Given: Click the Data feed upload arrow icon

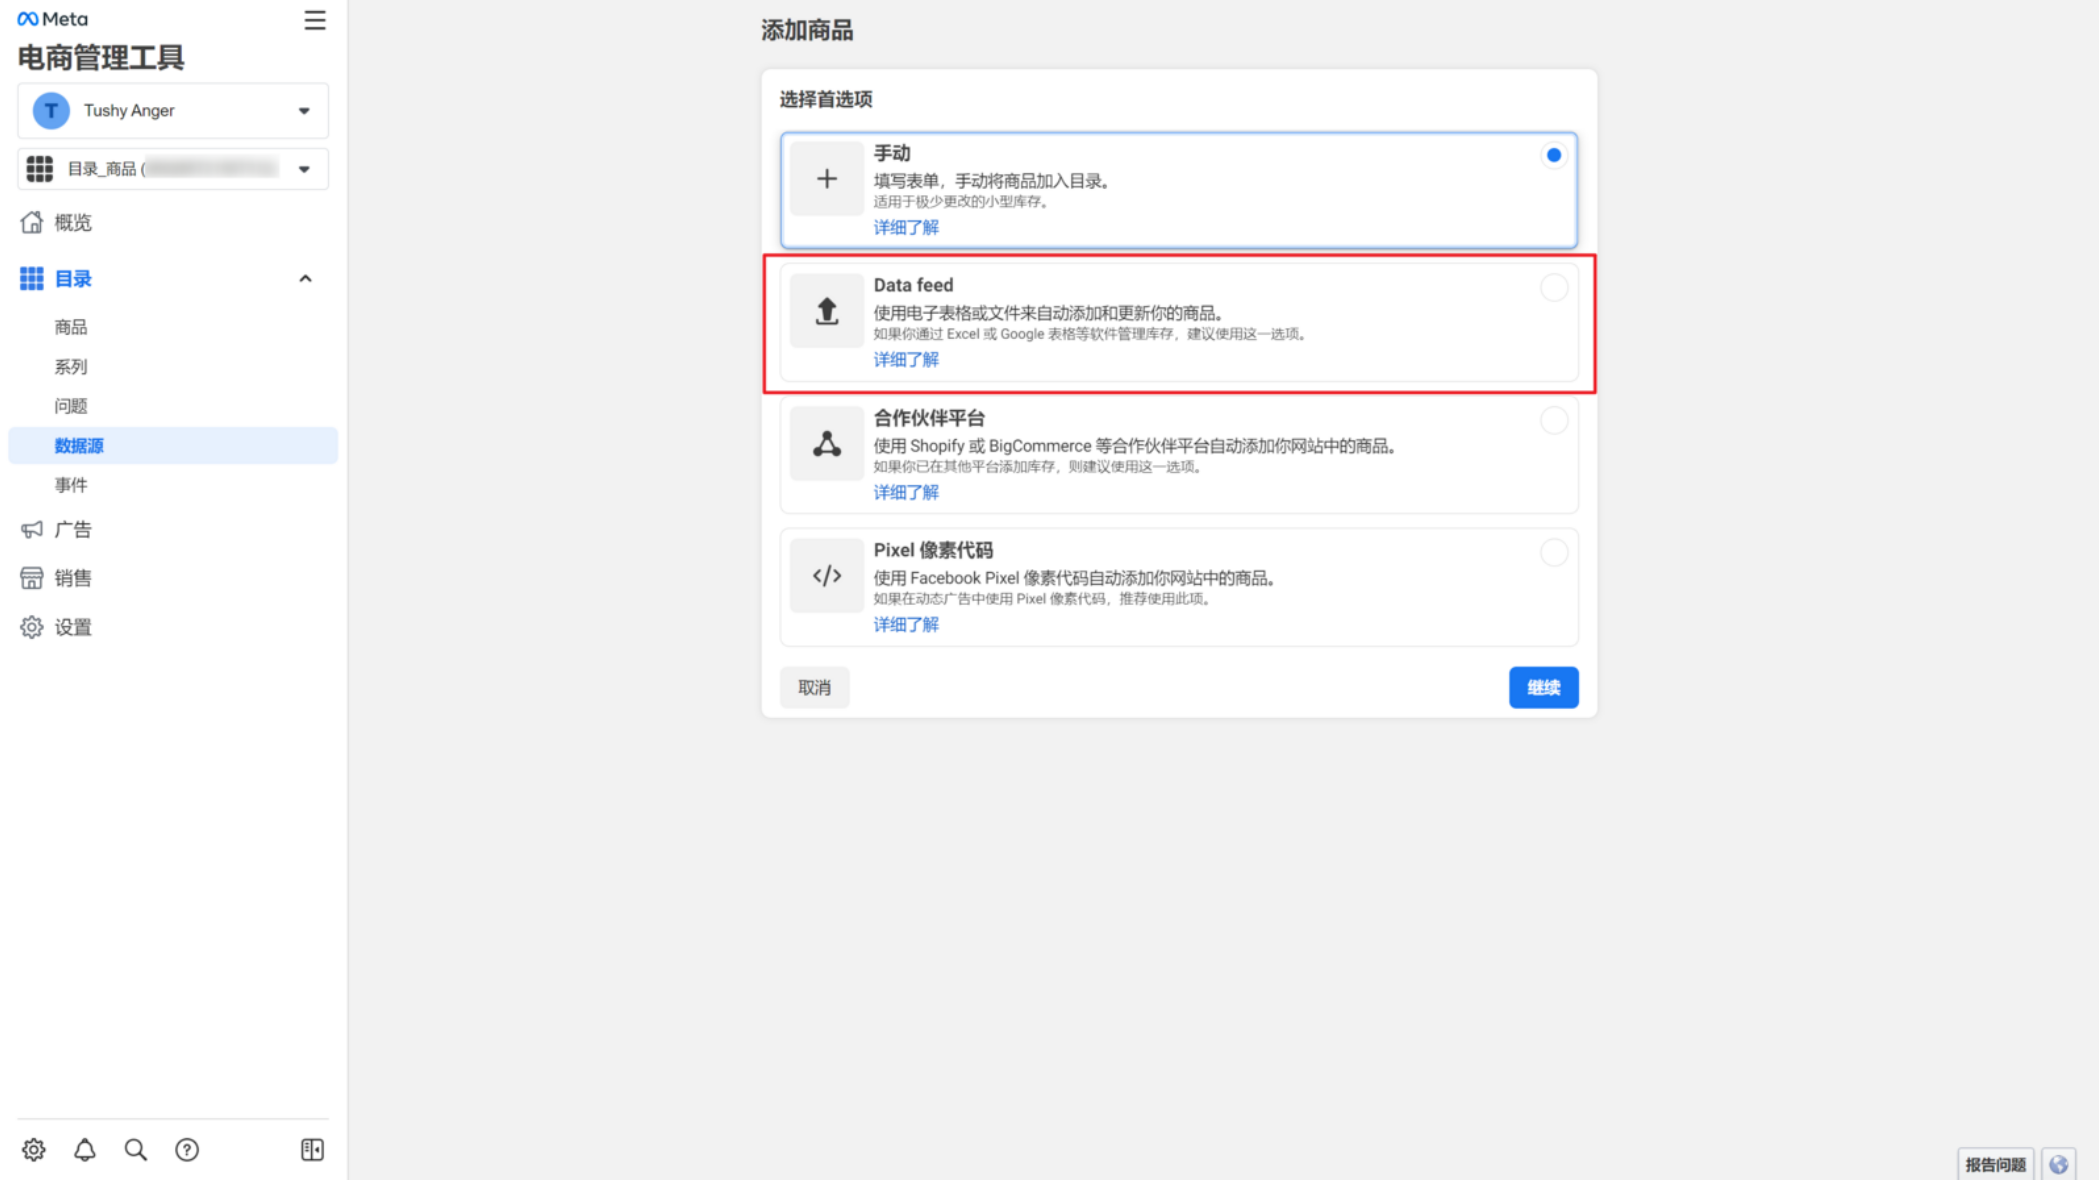Looking at the screenshot, I should pos(826,311).
